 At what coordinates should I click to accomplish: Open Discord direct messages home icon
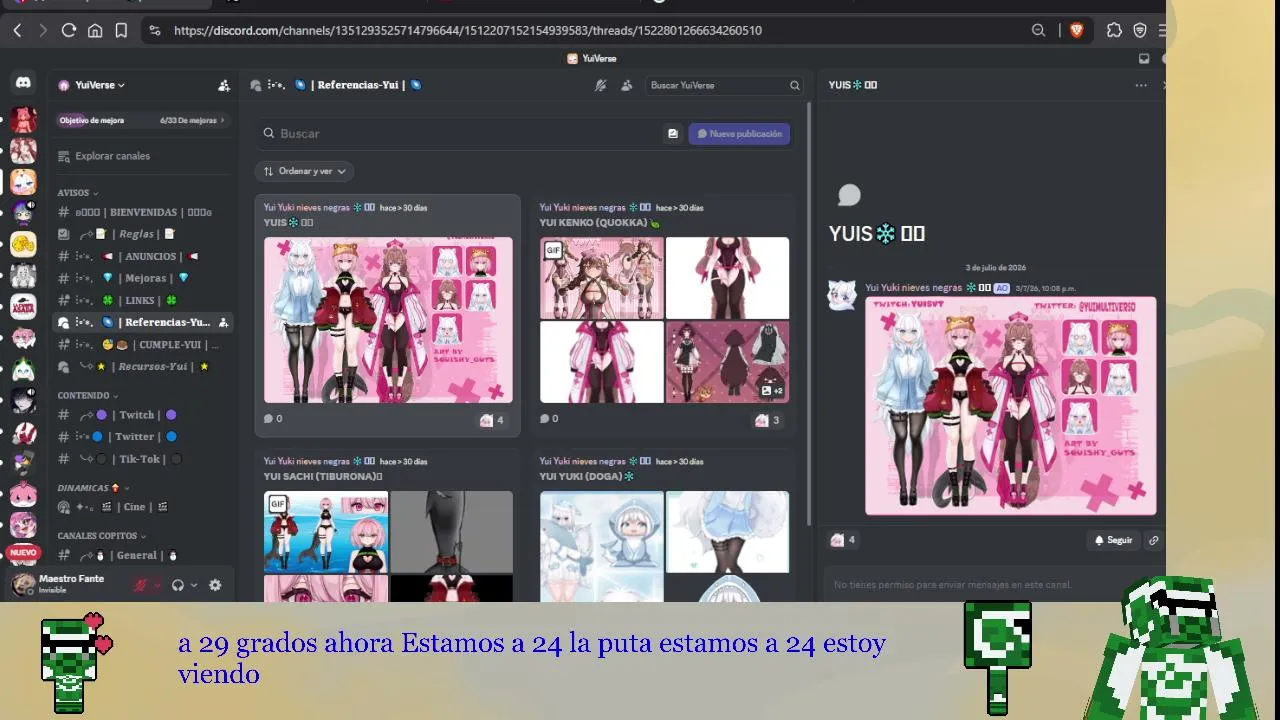(23, 84)
